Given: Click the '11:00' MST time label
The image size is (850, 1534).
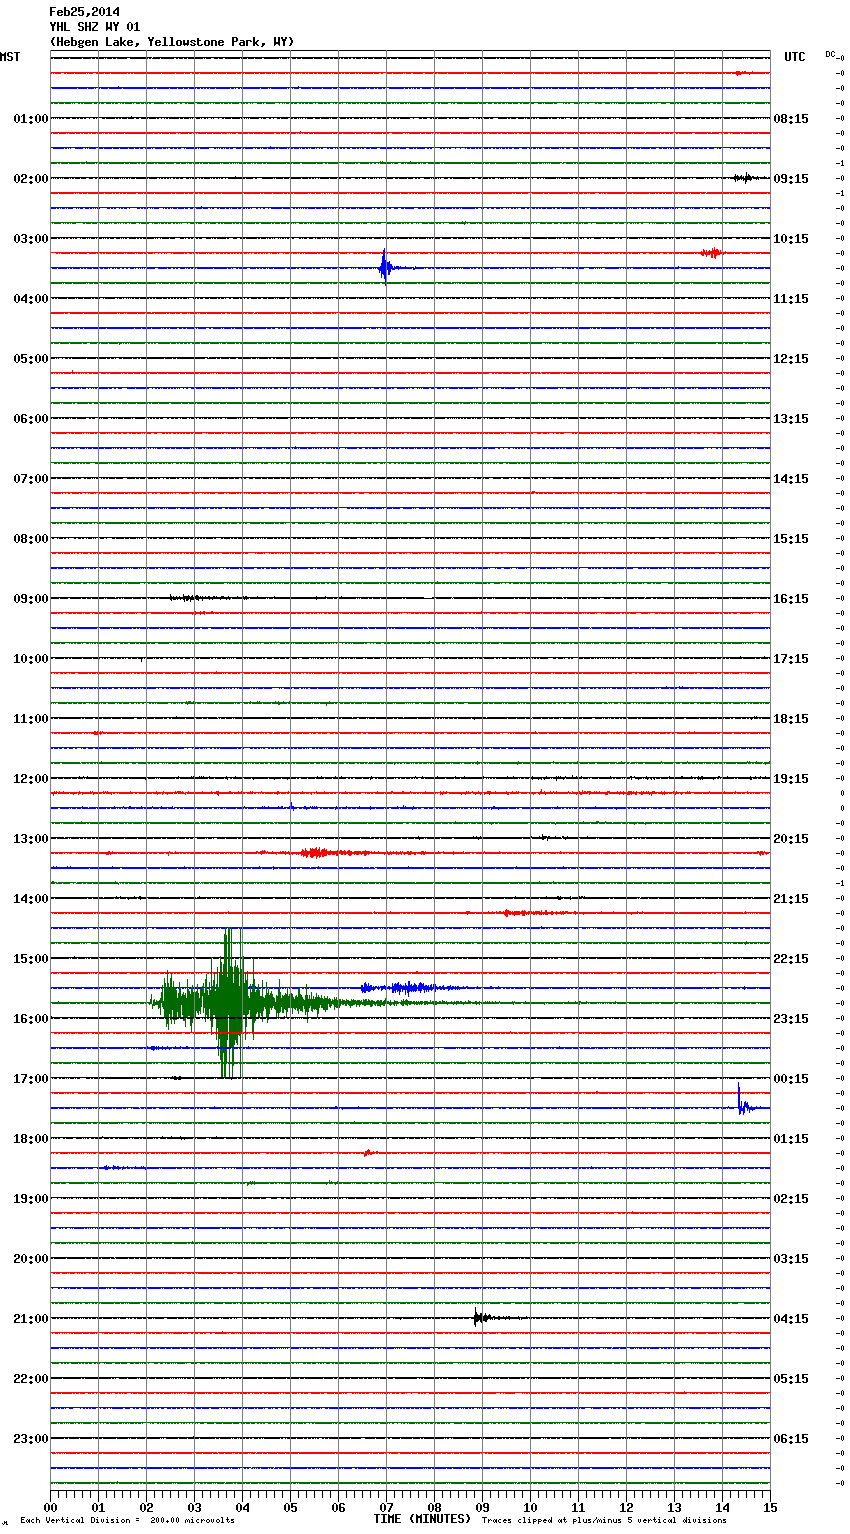Looking at the screenshot, I should pos(30,719).
